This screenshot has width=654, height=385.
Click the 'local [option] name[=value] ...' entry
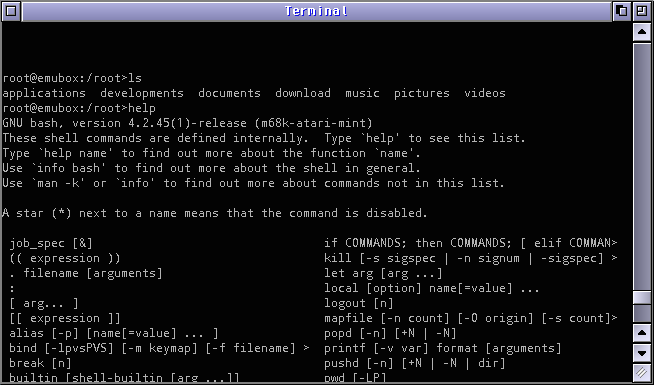pyautogui.click(x=432, y=289)
